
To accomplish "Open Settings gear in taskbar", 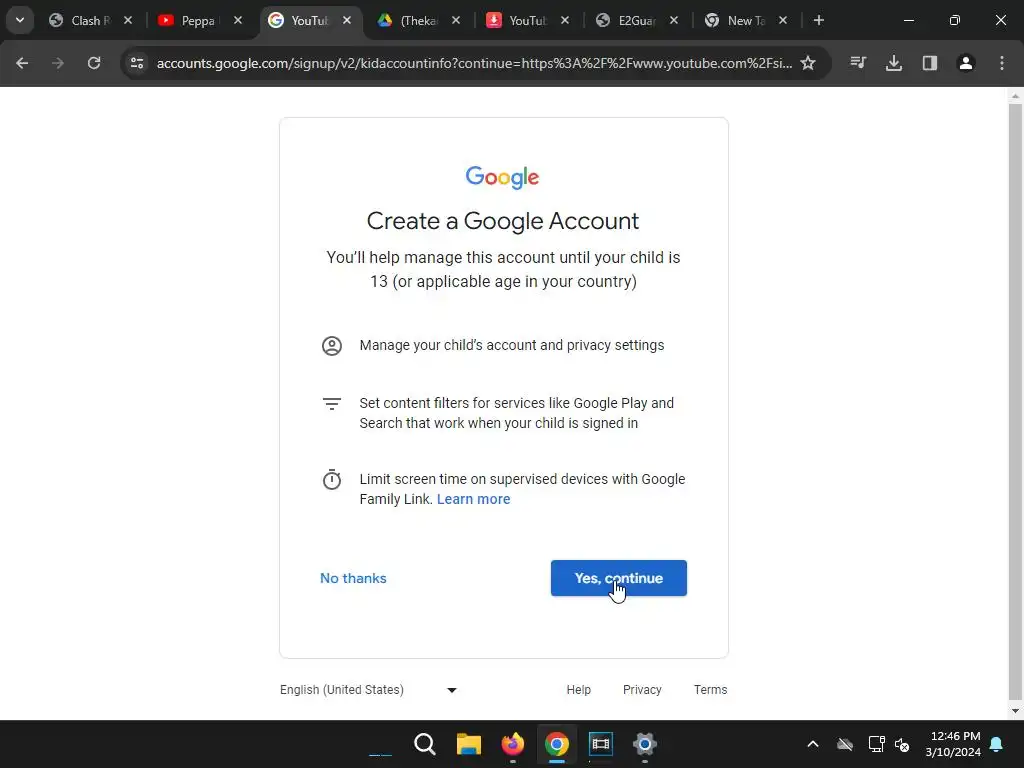I will (645, 744).
